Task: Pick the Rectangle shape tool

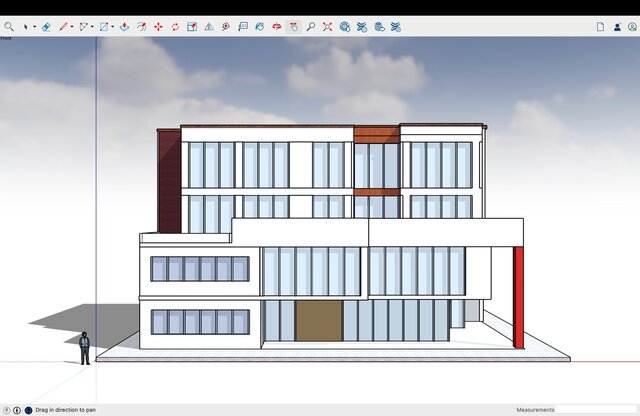Action: tap(104, 27)
